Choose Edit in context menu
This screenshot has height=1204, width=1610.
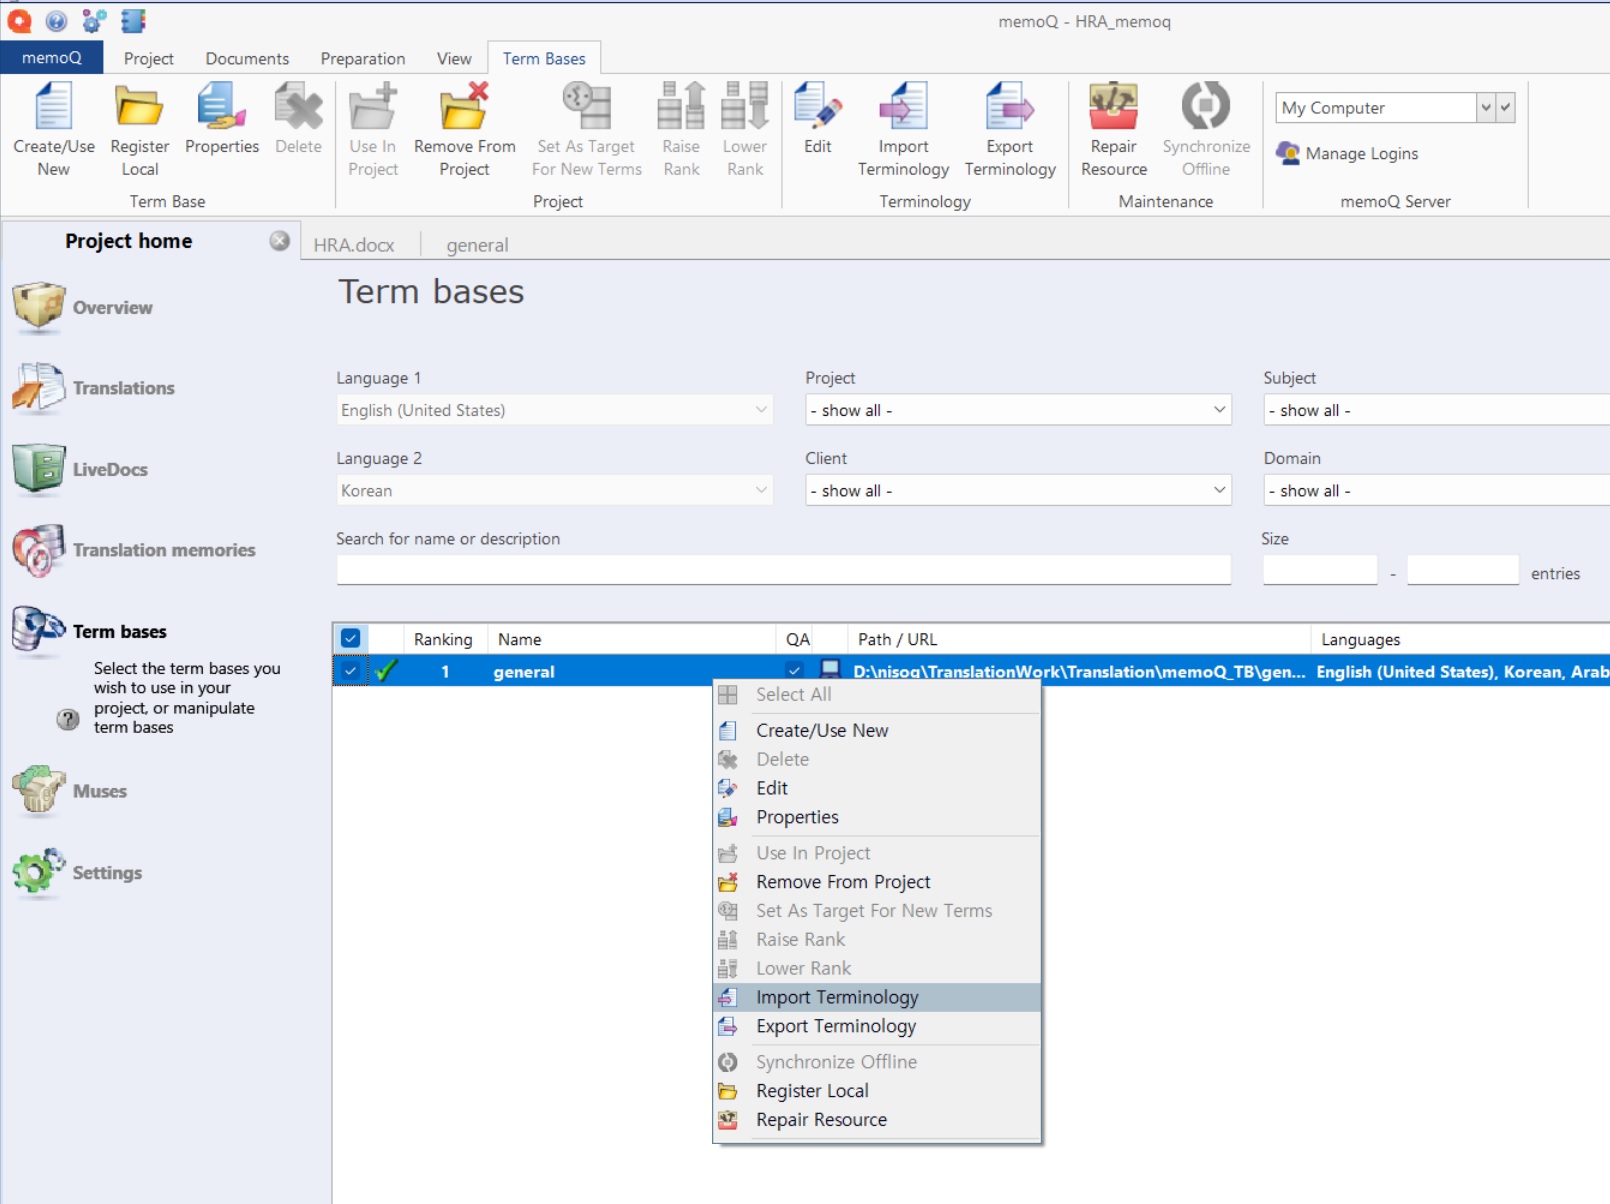point(877,788)
